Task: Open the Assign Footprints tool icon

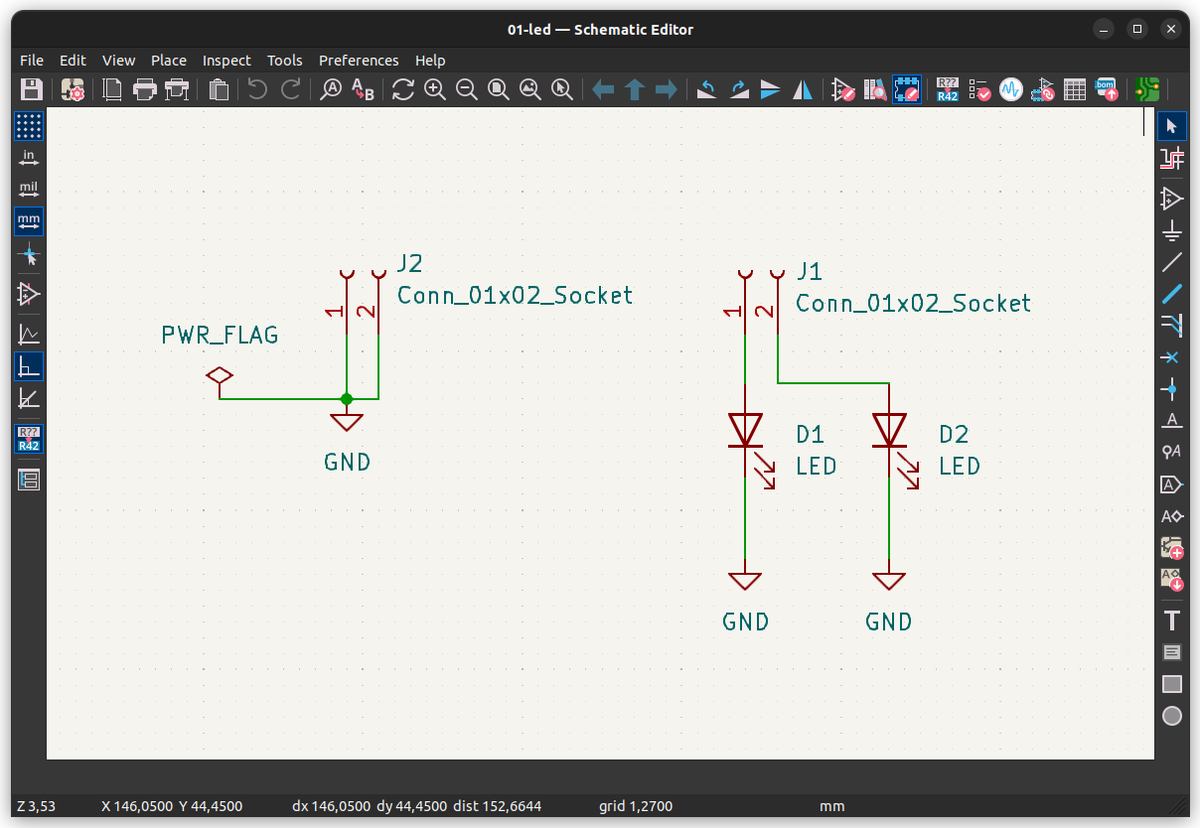Action: (1043, 90)
